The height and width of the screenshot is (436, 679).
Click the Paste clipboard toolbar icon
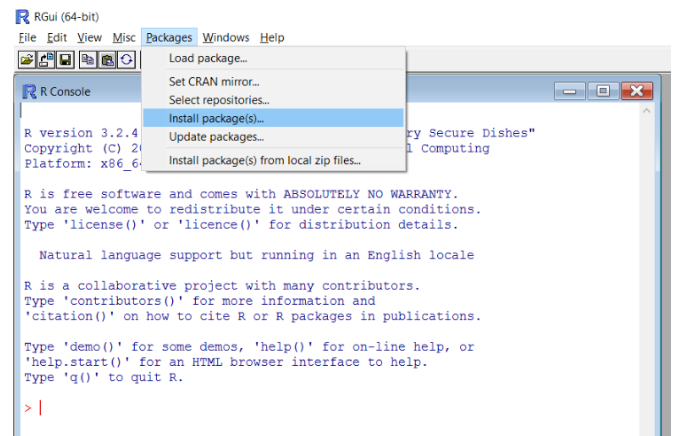[x=107, y=60]
